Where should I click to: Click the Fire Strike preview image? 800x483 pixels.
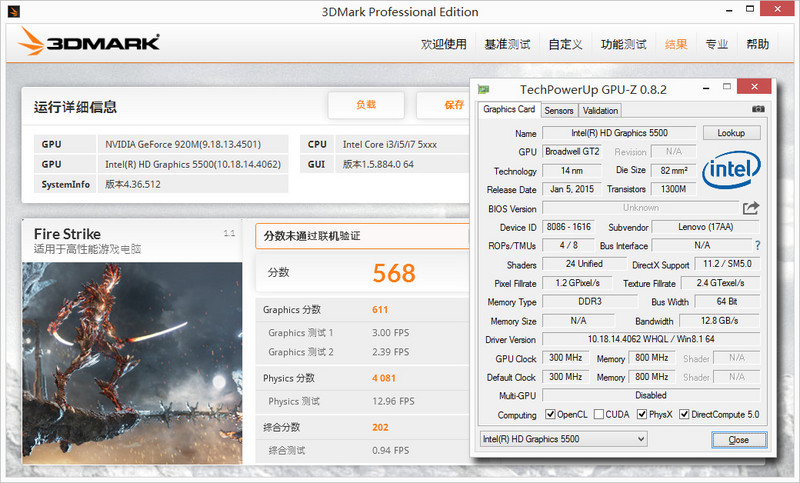(132, 363)
